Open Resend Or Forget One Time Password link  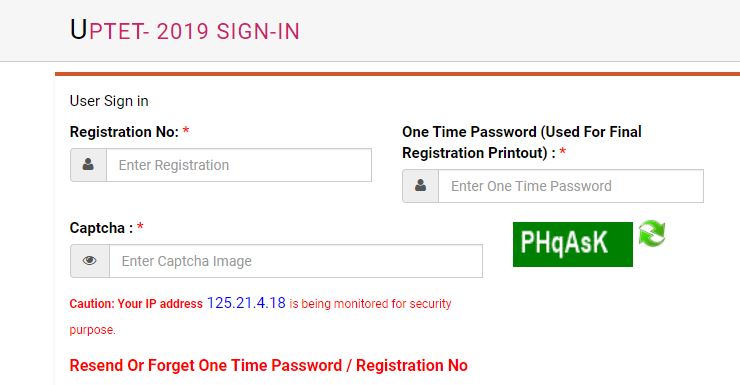click(x=269, y=366)
